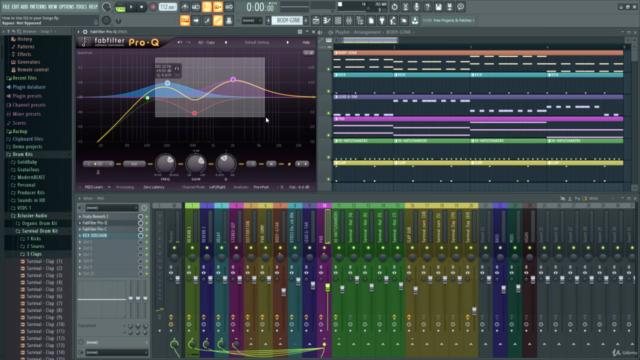This screenshot has width=640, height=360.
Task: Click the Play transport button
Action: pyautogui.click(x=131, y=7)
